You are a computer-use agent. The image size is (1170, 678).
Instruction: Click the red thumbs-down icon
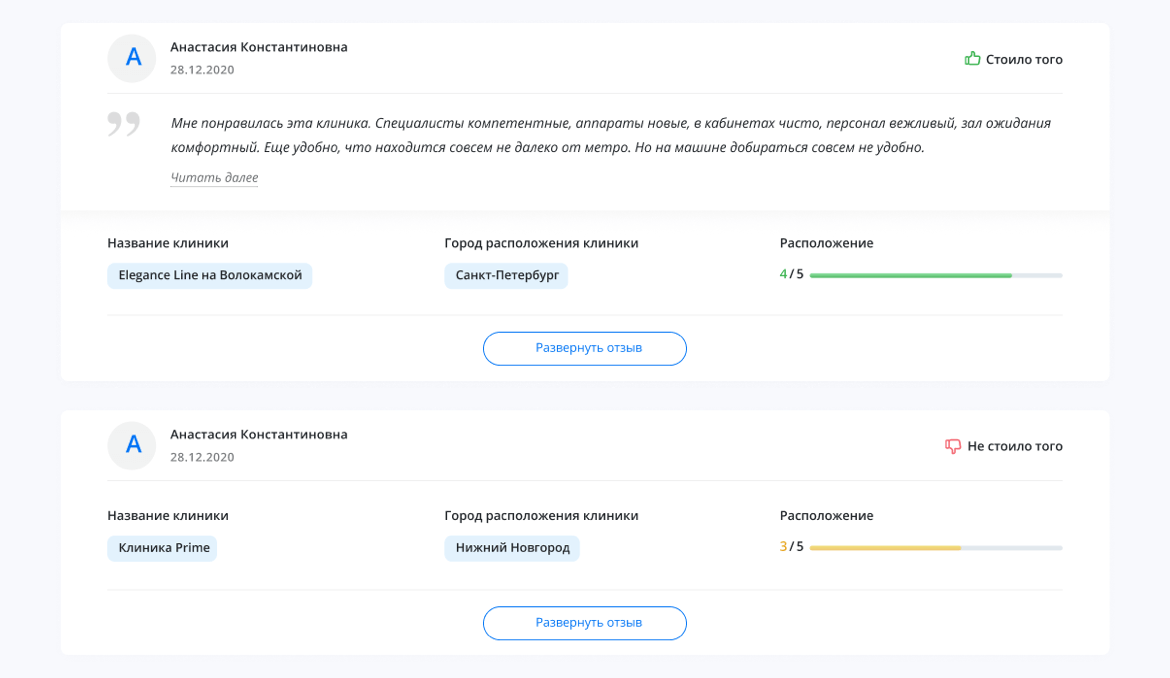coord(953,446)
